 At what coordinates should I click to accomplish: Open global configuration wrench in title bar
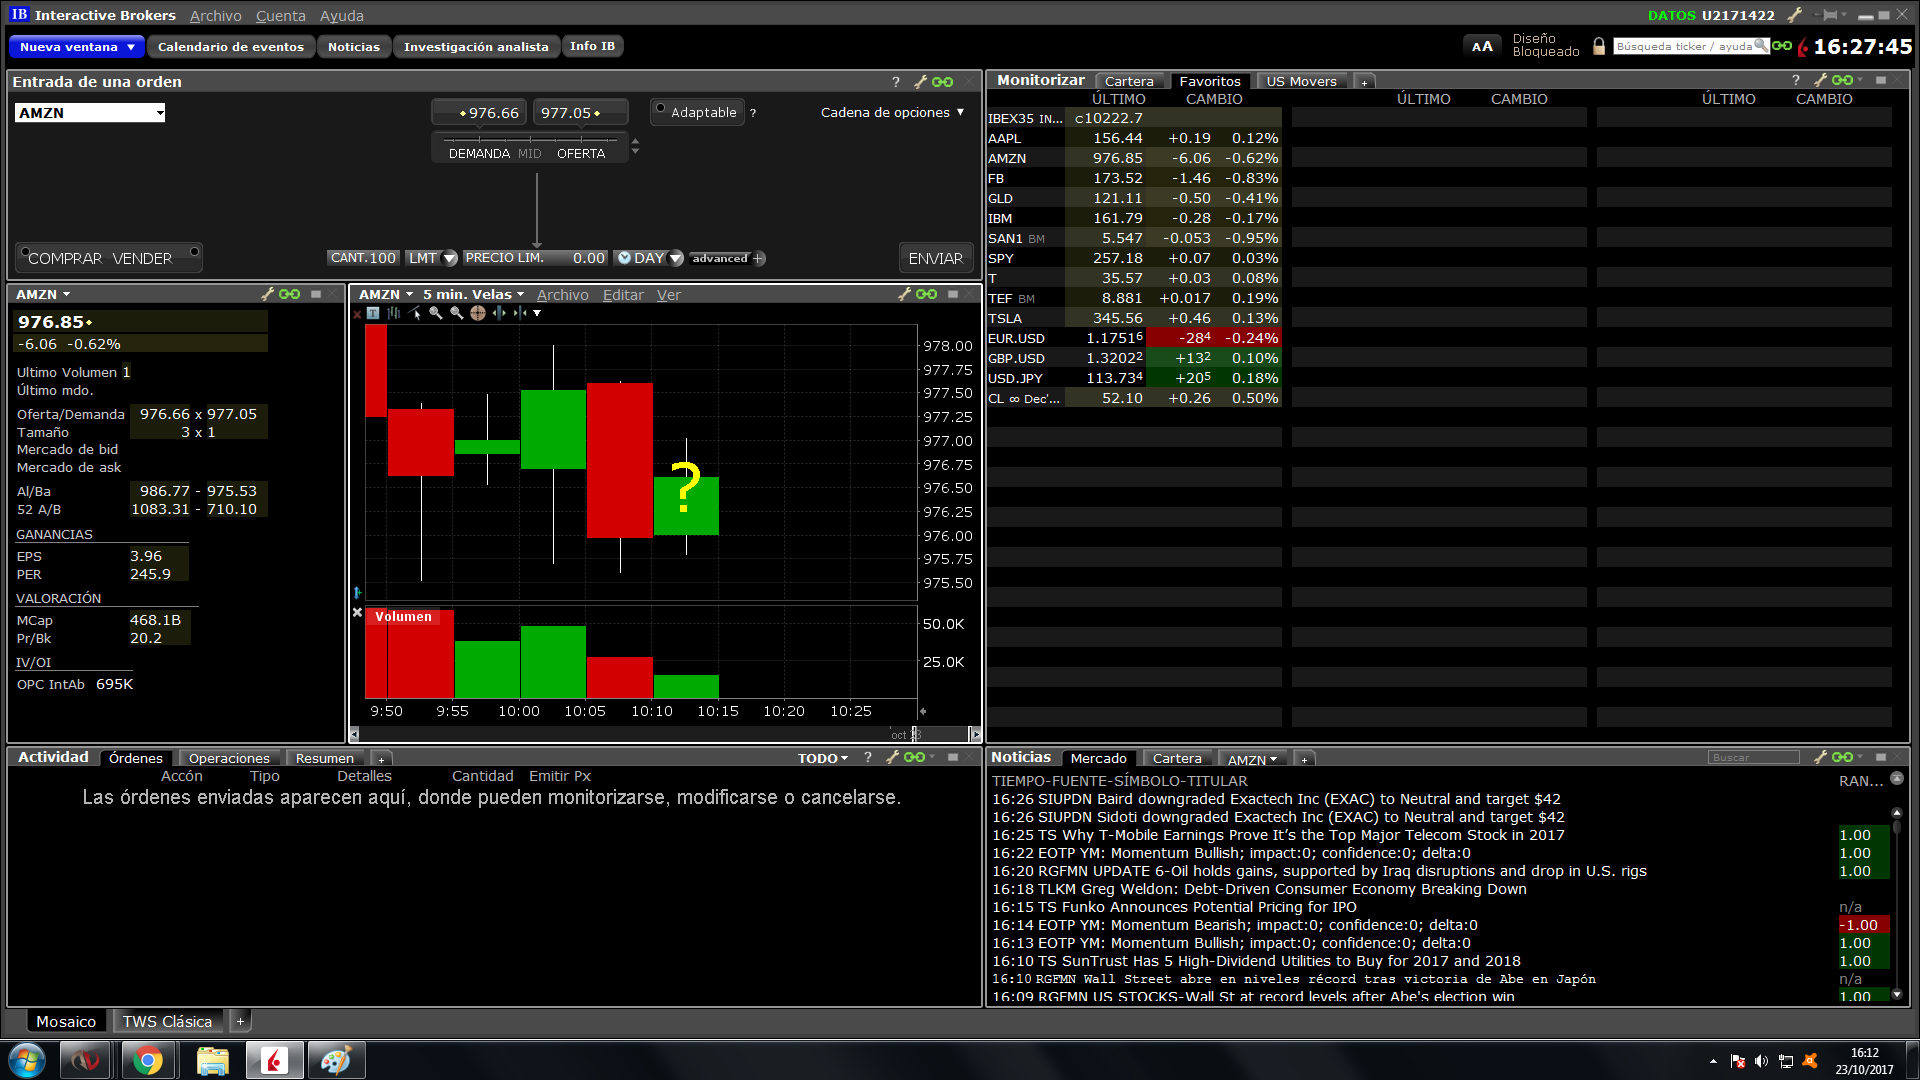[x=1795, y=15]
